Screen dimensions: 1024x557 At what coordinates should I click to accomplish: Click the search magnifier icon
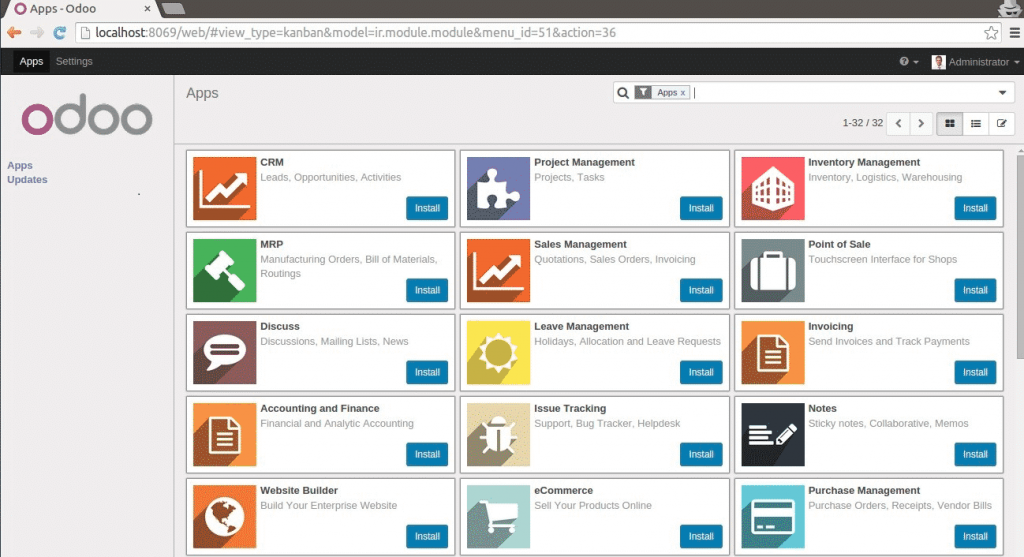point(623,93)
